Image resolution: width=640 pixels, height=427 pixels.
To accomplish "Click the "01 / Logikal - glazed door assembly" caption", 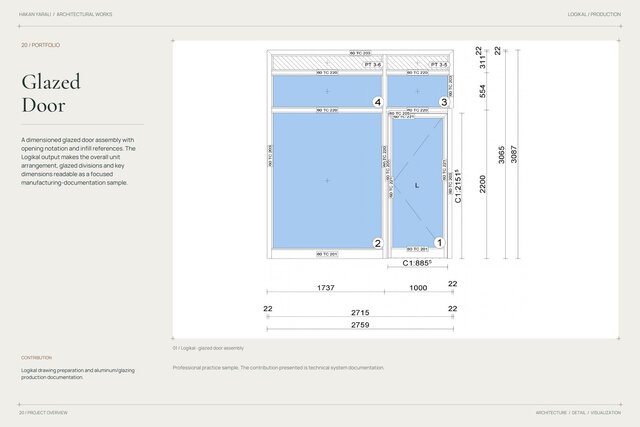I will [208, 348].
